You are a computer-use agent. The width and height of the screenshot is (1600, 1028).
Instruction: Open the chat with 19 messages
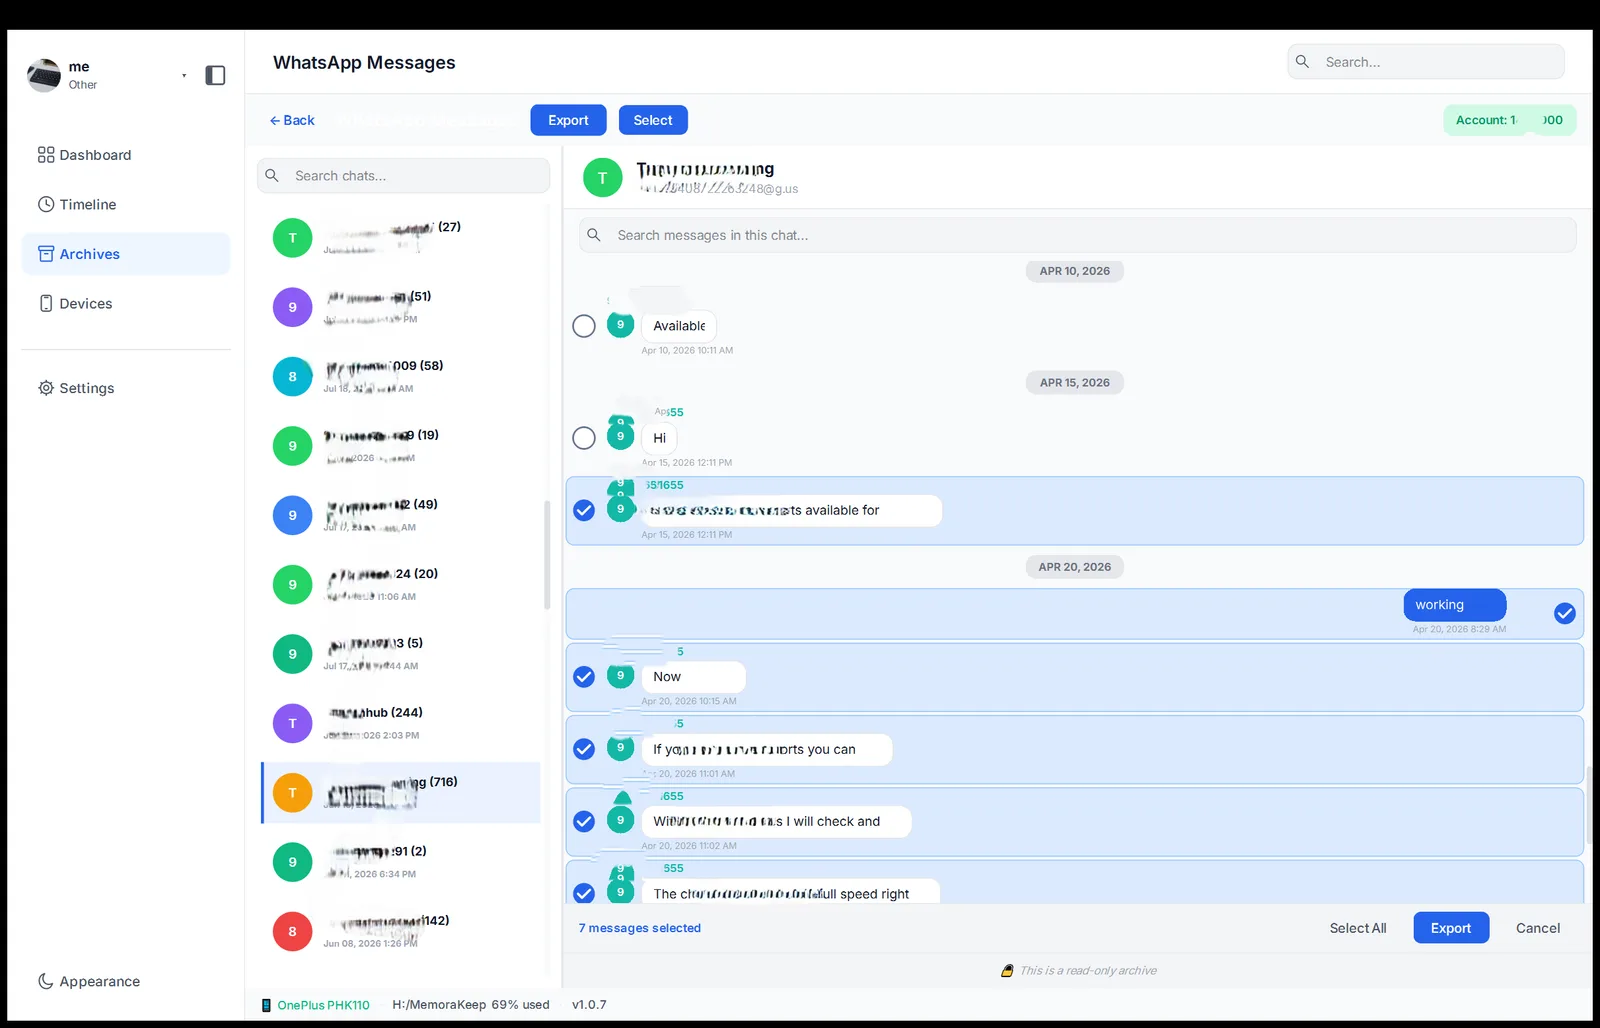[x=401, y=446]
